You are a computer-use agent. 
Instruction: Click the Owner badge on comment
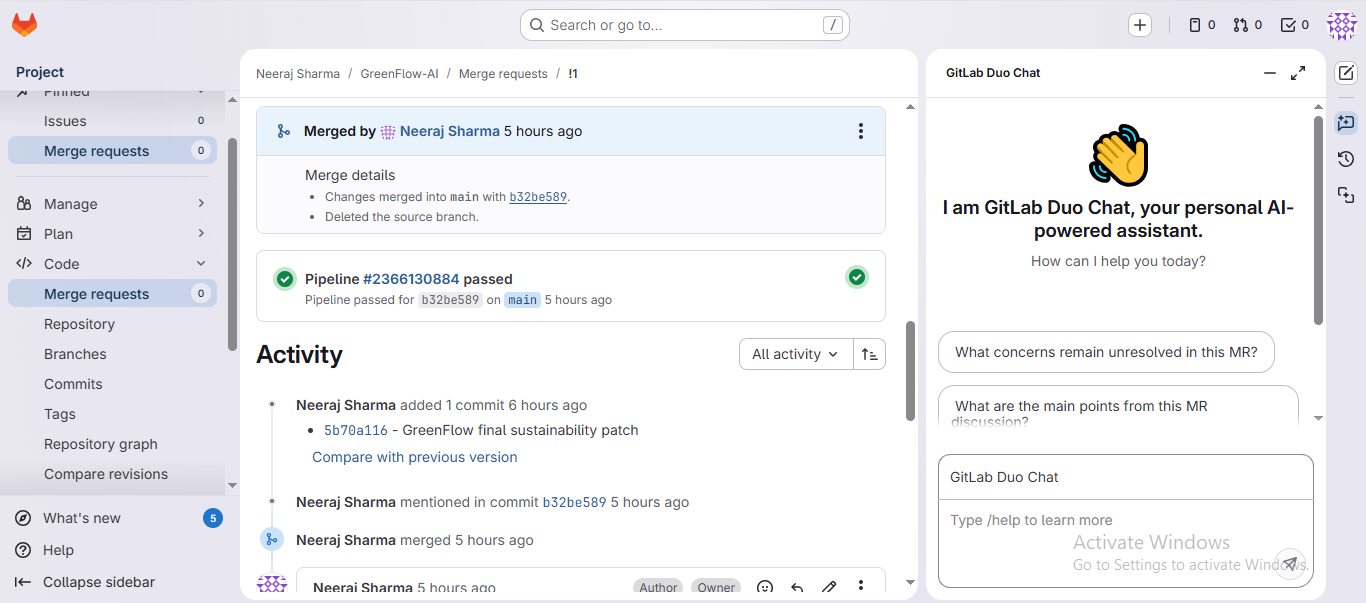716,588
